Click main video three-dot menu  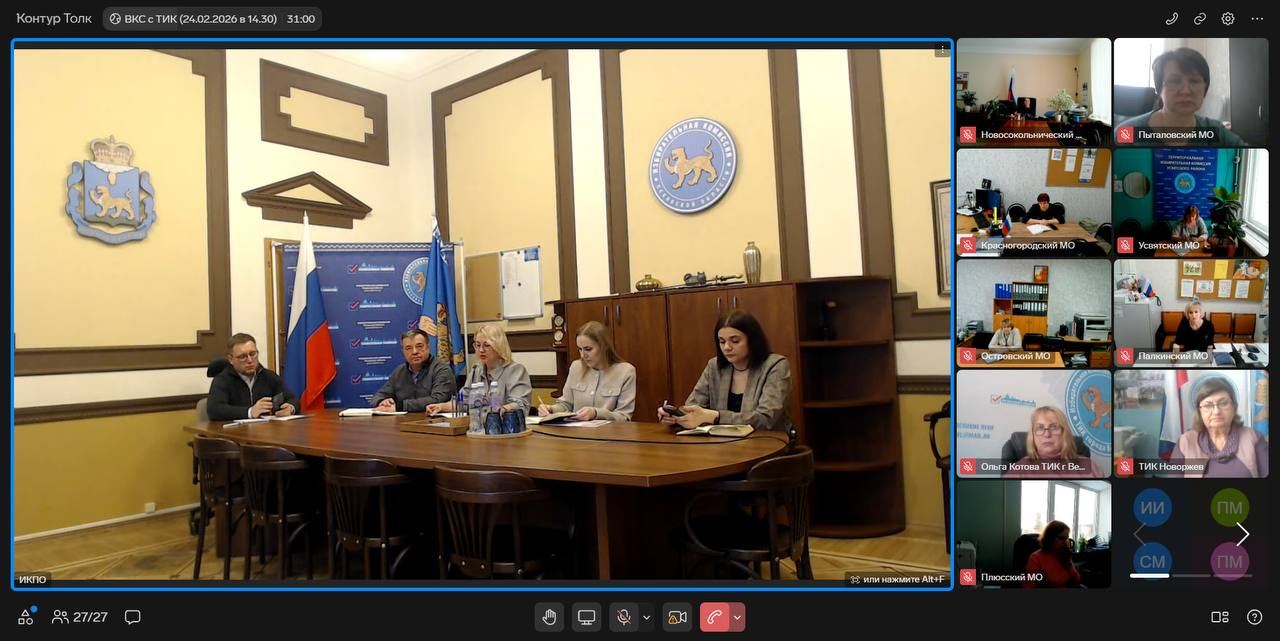pyautogui.click(x=941, y=50)
